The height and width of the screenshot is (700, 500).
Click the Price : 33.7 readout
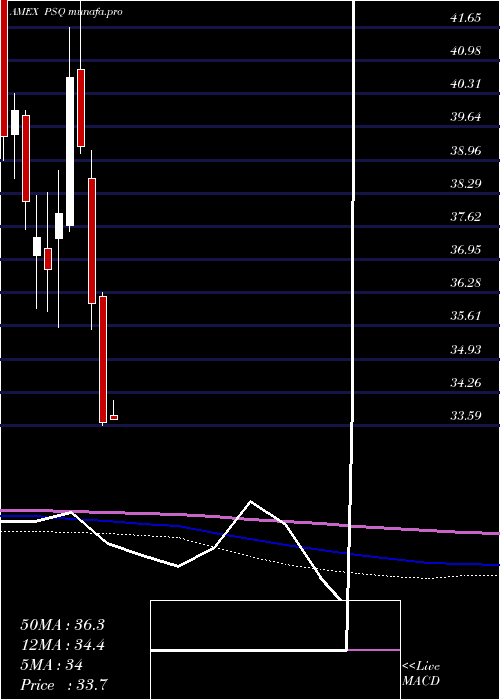click(63, 685)
